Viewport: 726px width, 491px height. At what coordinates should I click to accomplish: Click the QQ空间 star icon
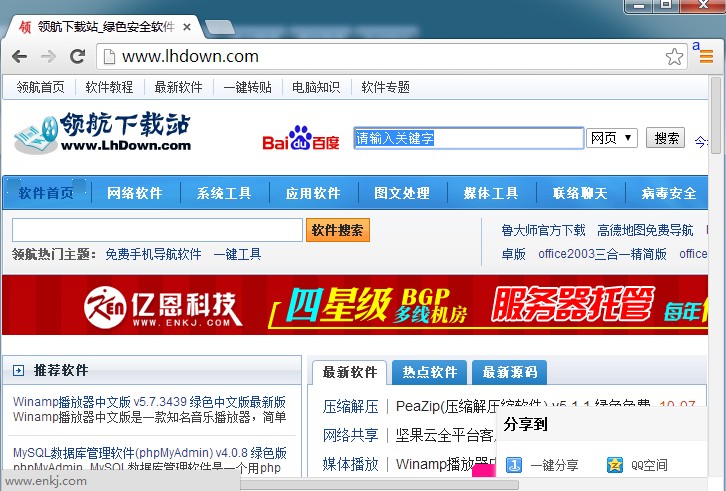(x=615, y=465)
